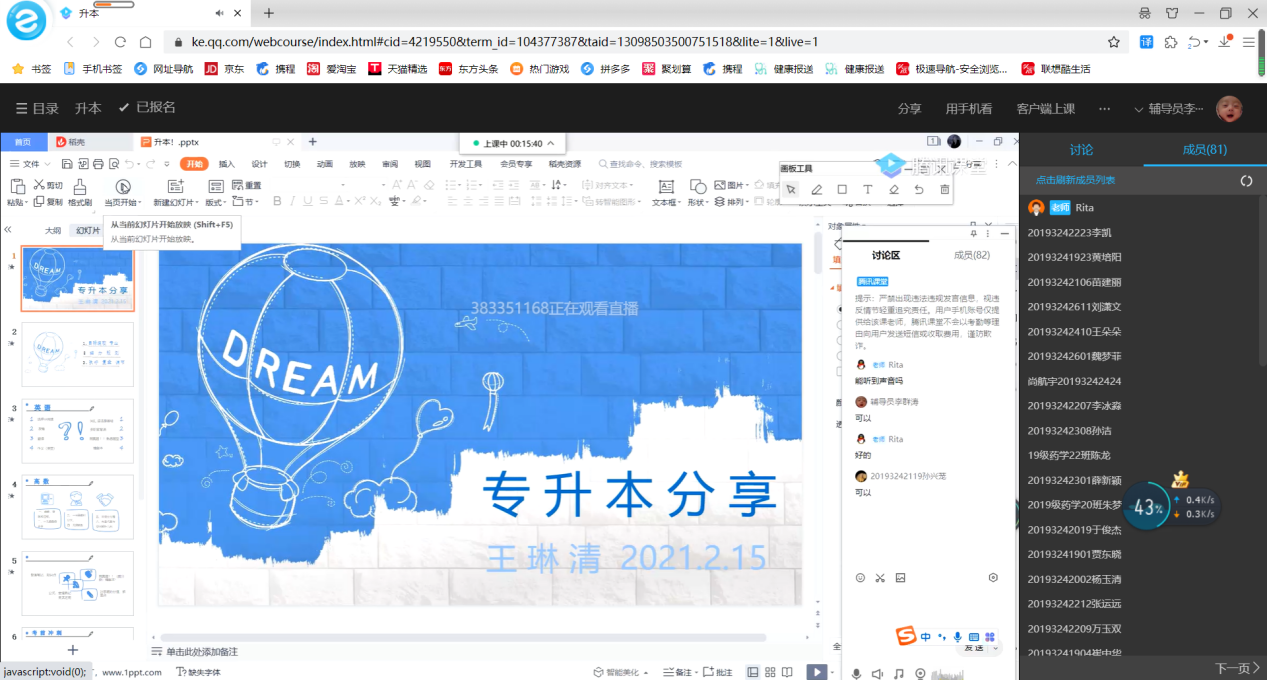The image size is (1267, 680).
Task: Choose the rectangle tool in drawing toolbar
Action: (x=842, y=189)
